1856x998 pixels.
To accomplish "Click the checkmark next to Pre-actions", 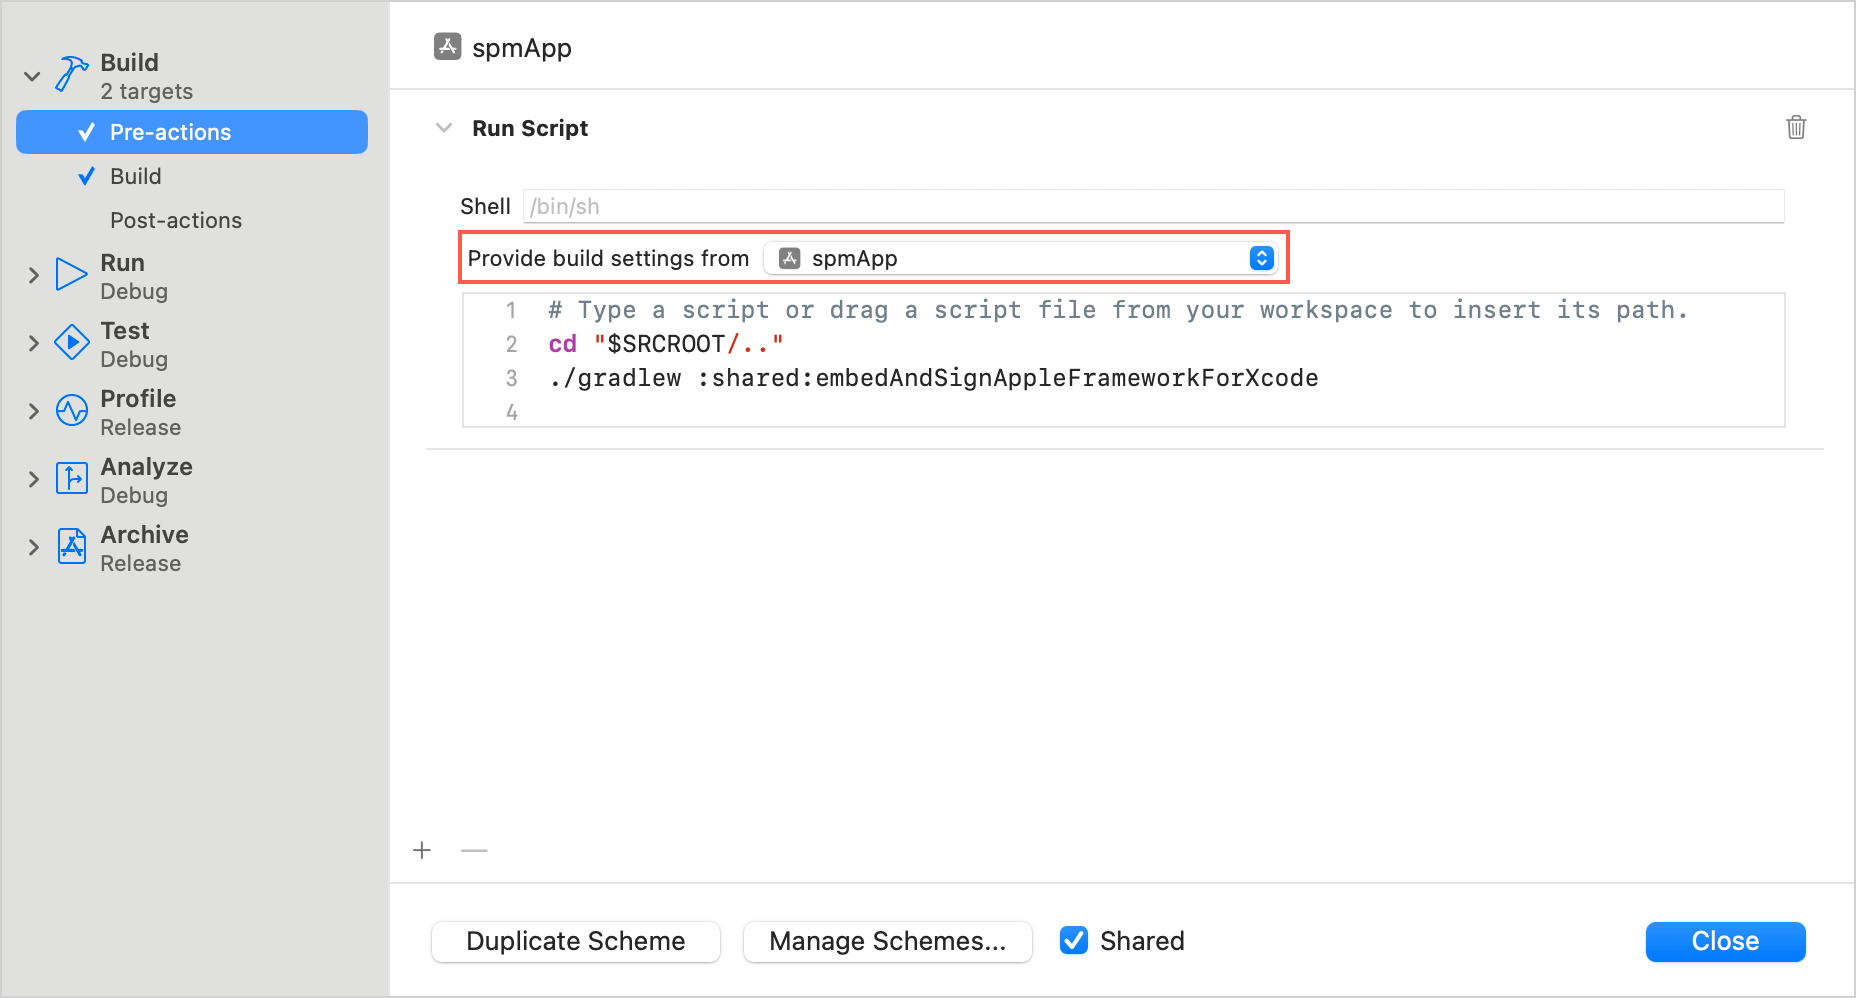I will click(86, 131).
